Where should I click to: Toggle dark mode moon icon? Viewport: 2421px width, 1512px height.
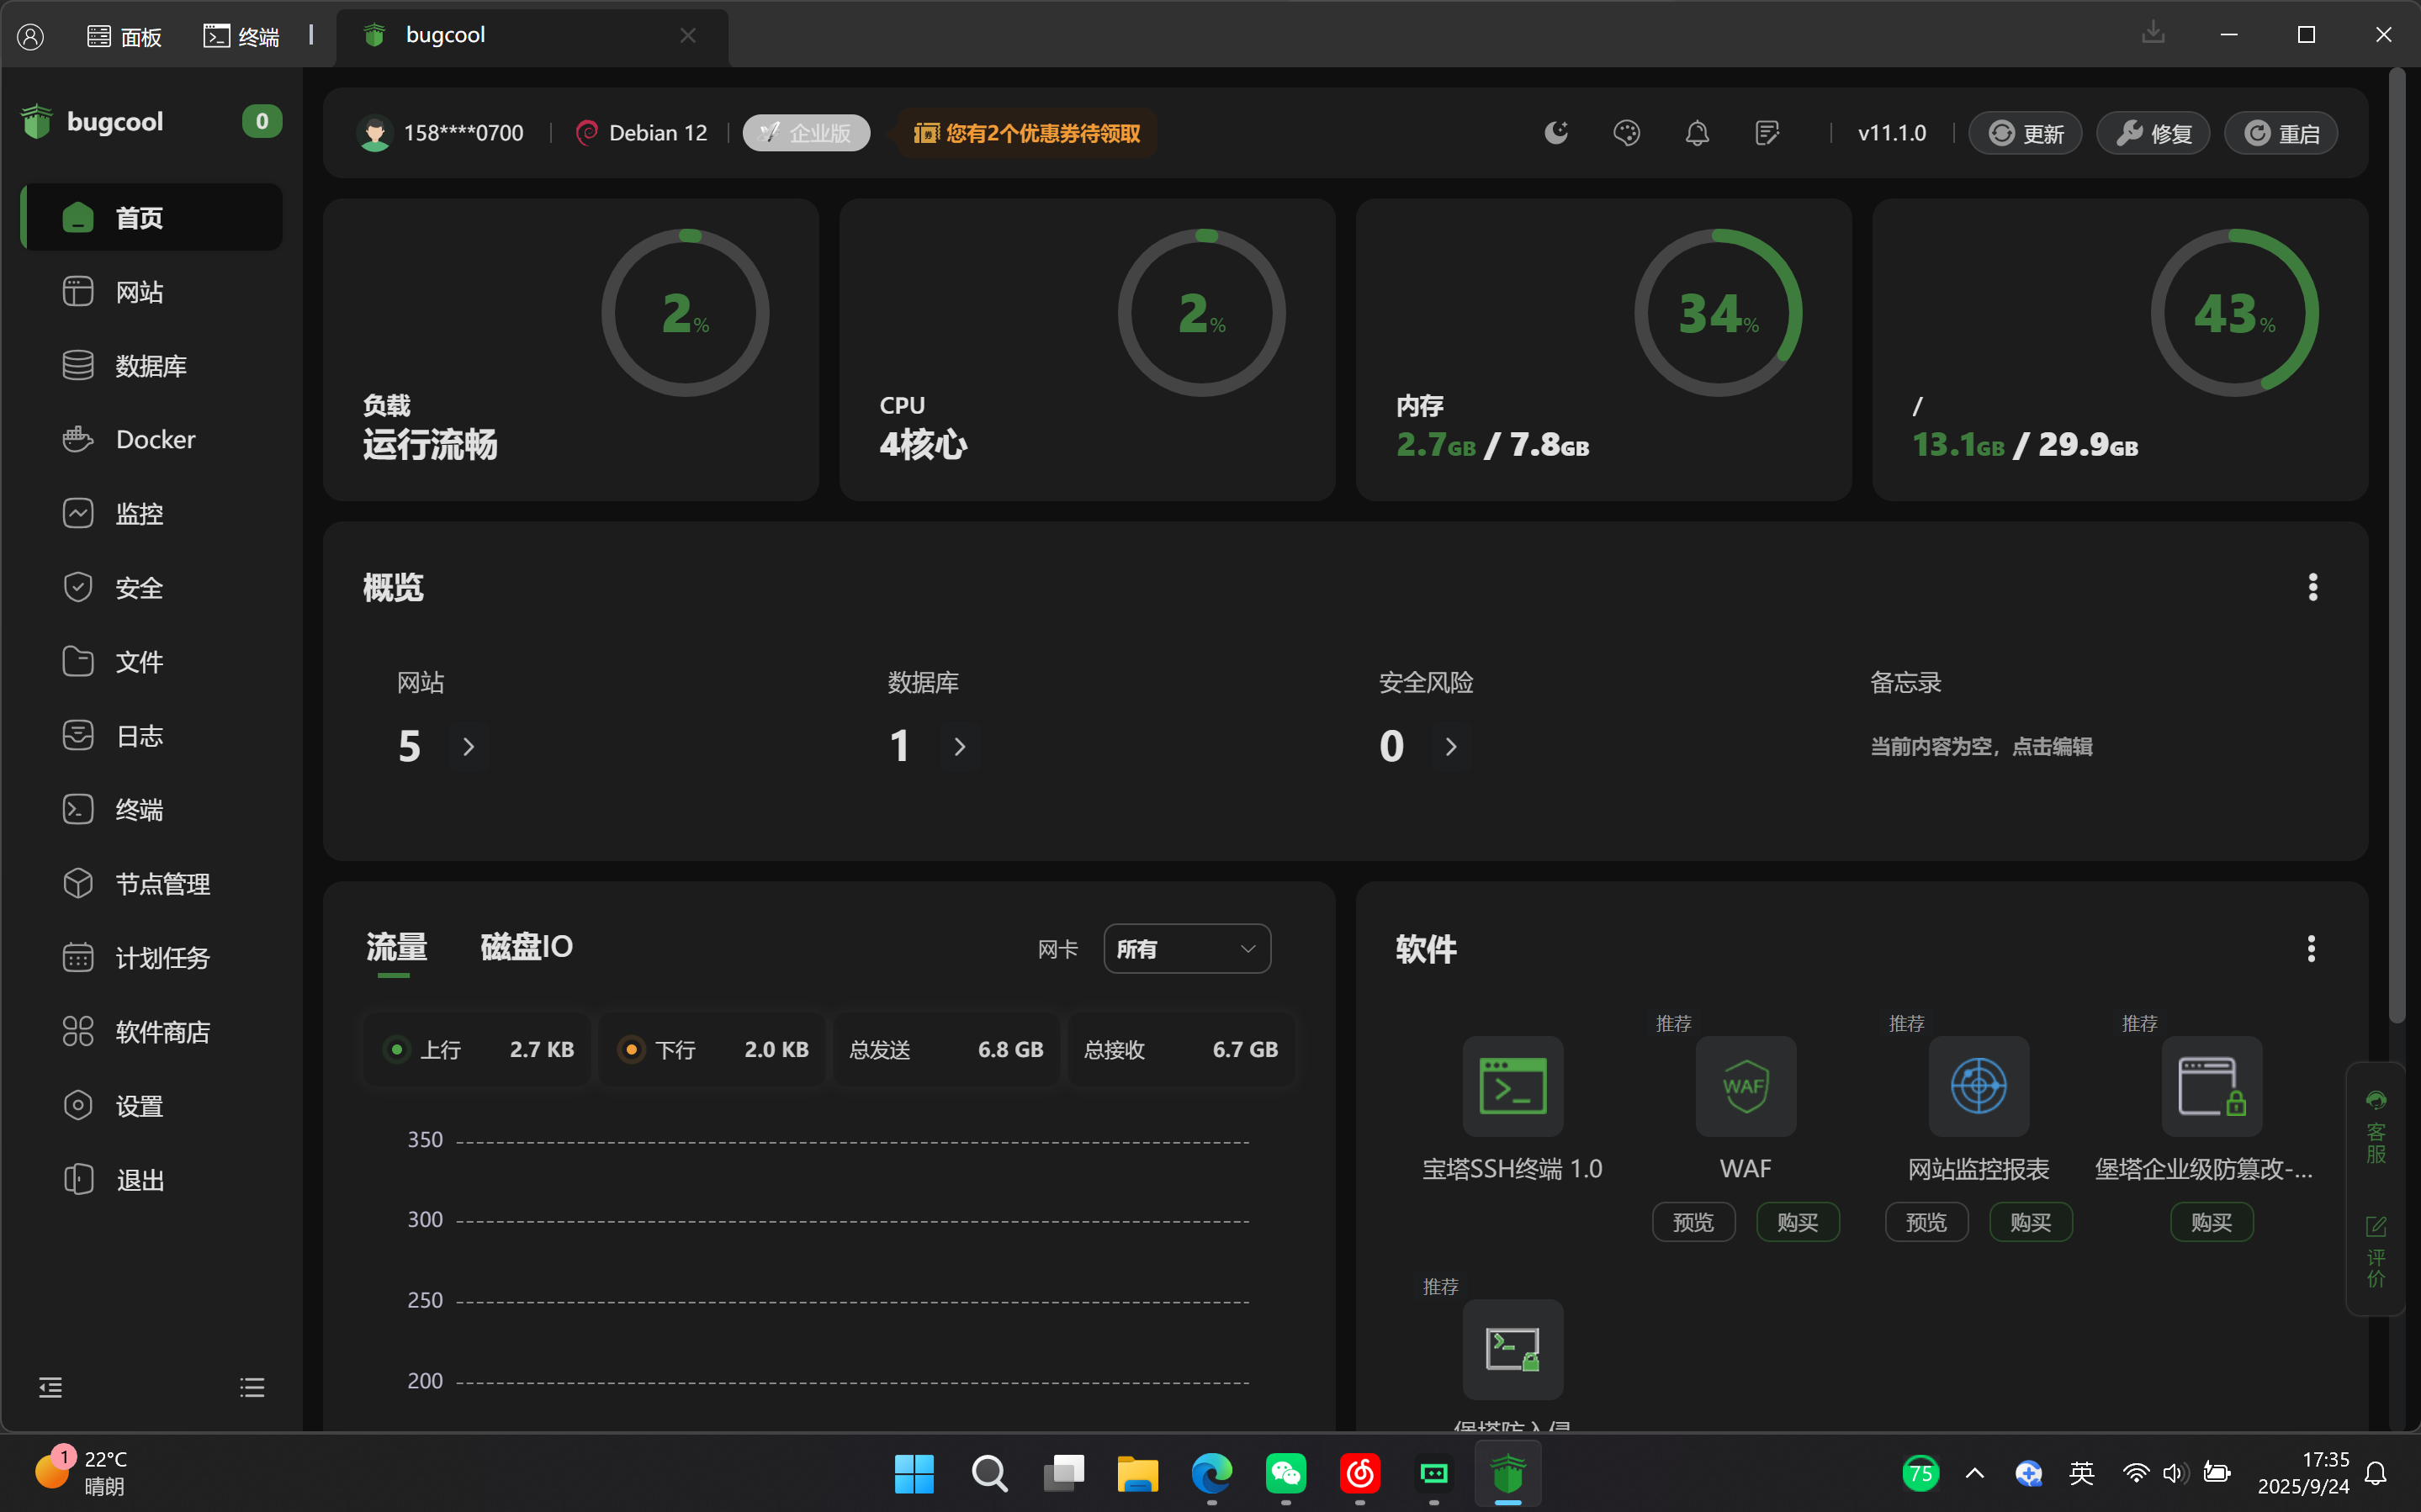tap(1556, 133)
